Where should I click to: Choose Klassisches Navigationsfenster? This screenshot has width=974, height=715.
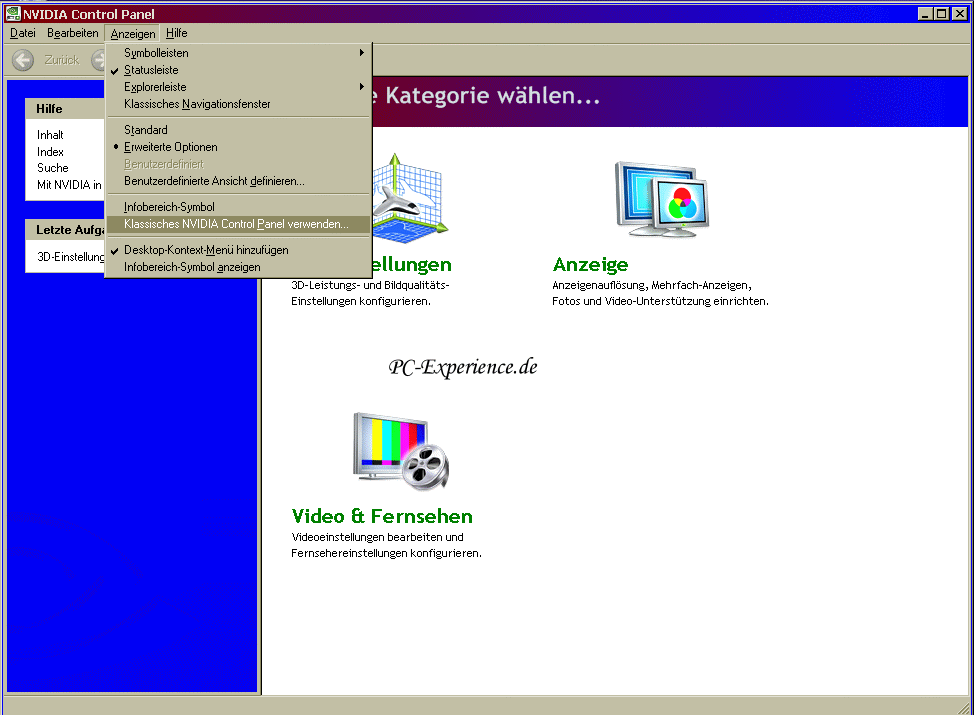(239, 104)
